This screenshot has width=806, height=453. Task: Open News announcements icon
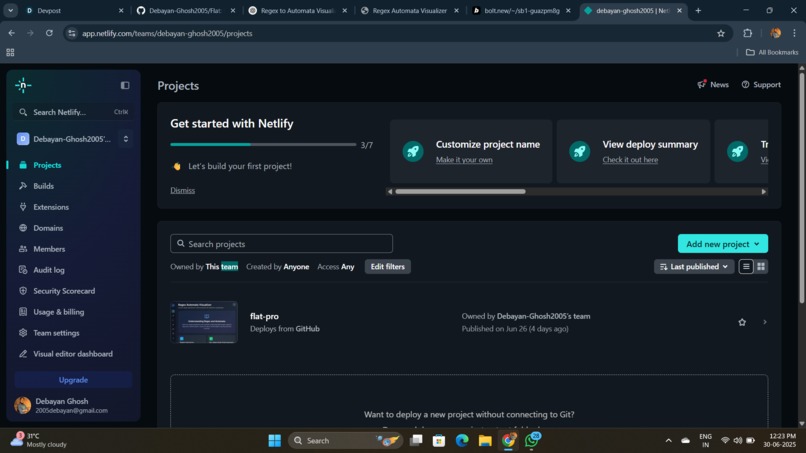[702, 84]
